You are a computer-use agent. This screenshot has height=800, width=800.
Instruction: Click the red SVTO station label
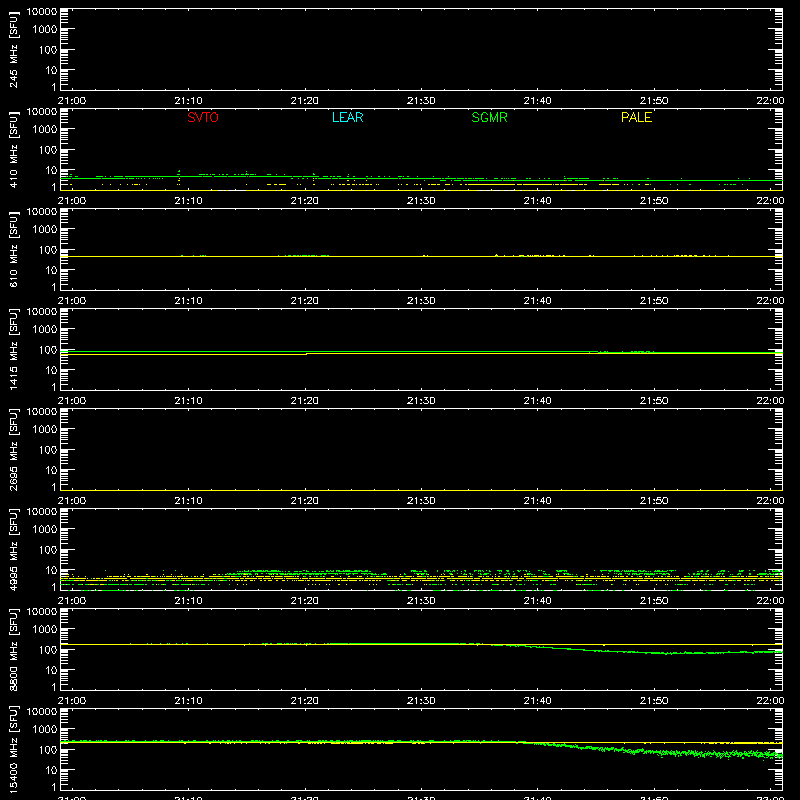tap(203, 117)
